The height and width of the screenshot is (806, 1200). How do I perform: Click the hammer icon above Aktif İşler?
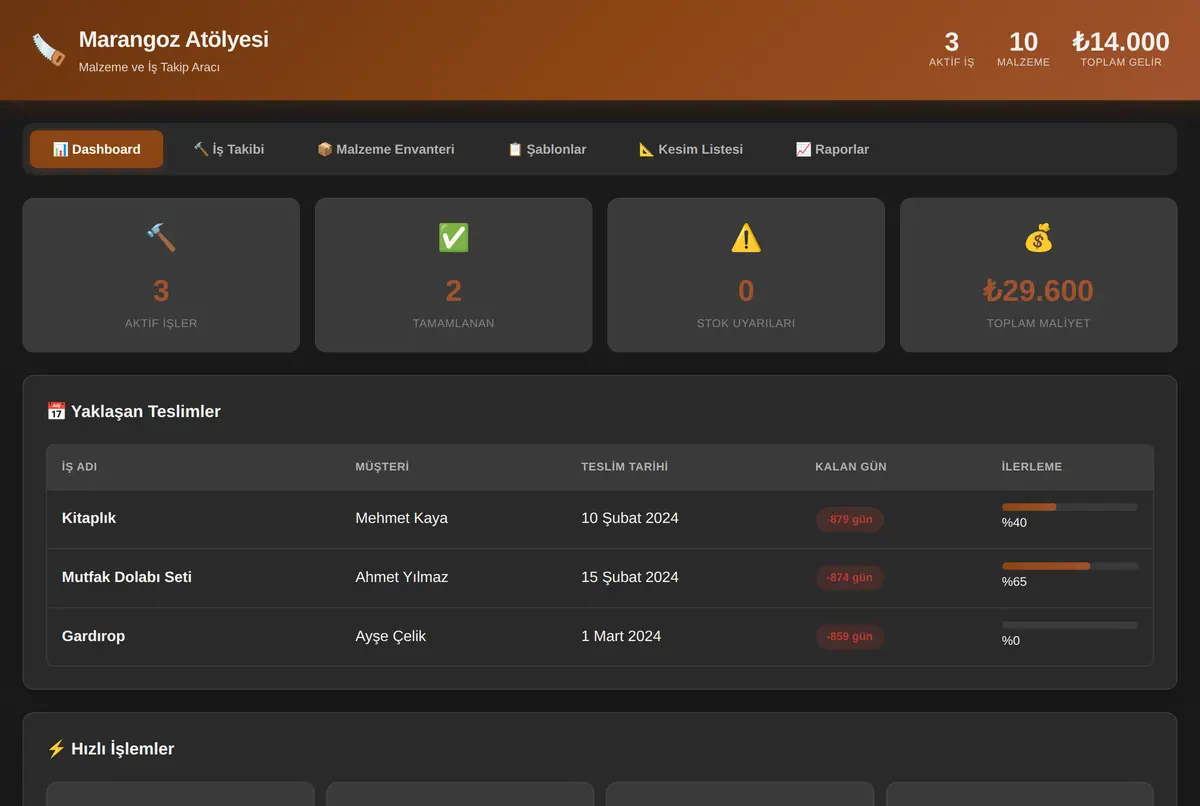[161, 237]
